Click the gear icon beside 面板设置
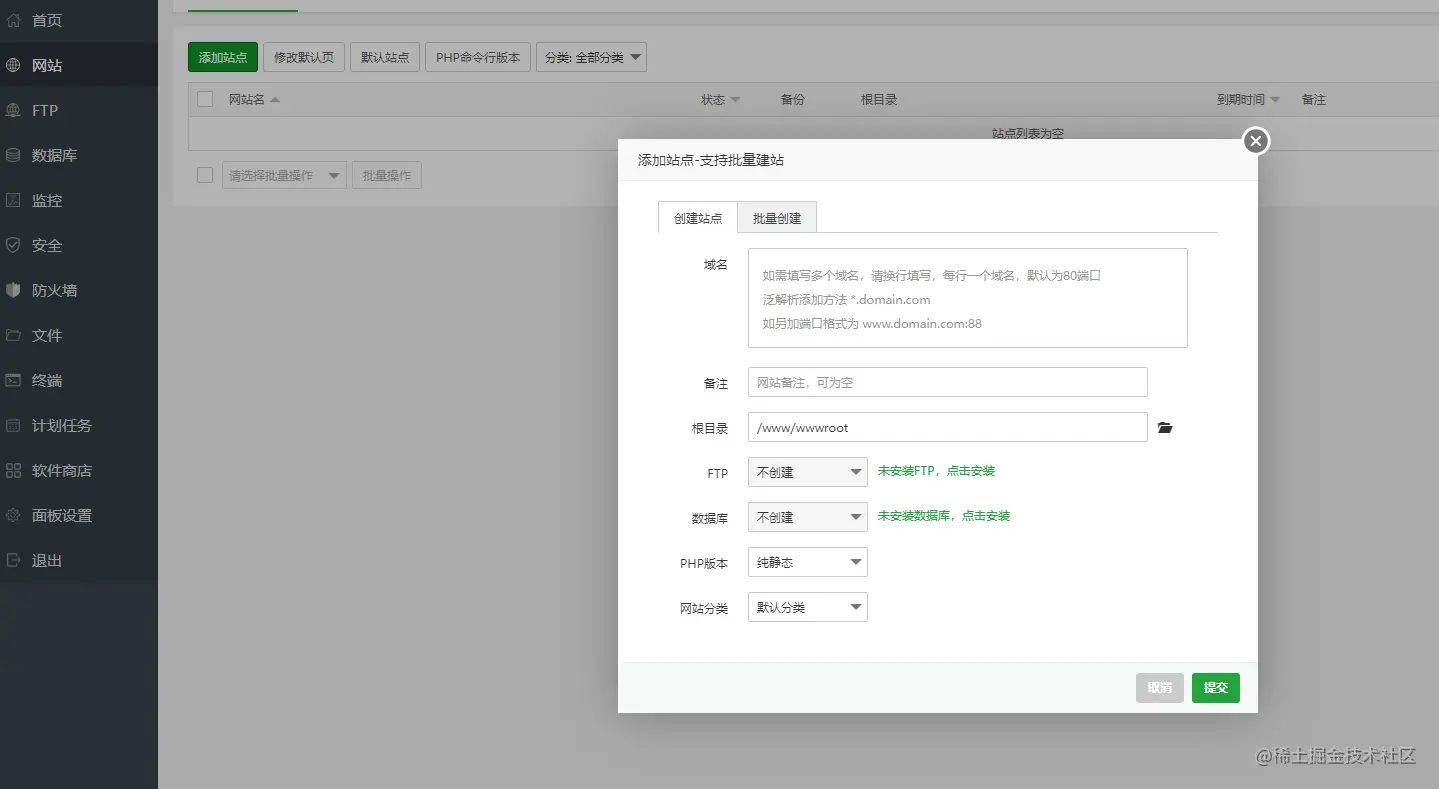 click(x=13, y=515)
